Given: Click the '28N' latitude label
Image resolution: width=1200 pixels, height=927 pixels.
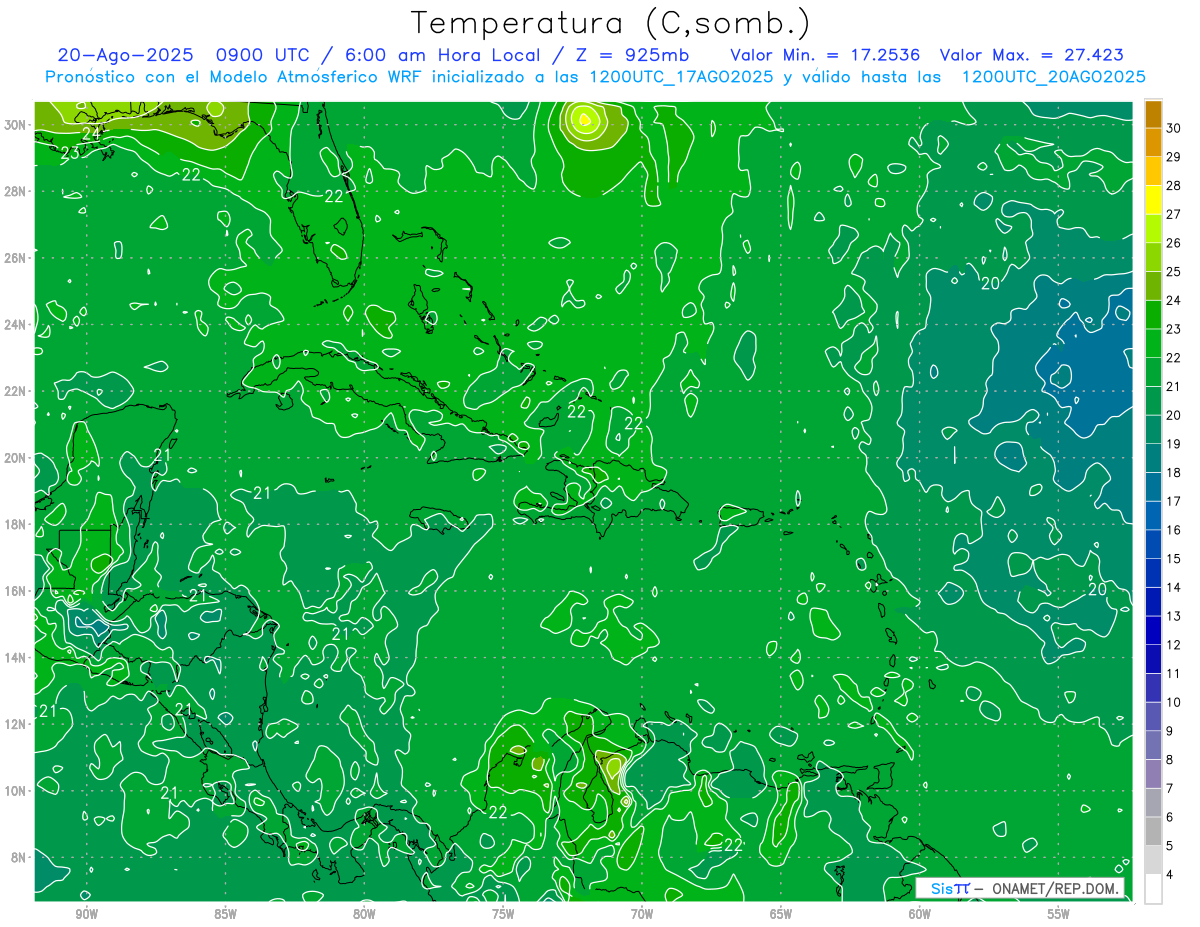Looking at the screenshot, I should point(15,191).
